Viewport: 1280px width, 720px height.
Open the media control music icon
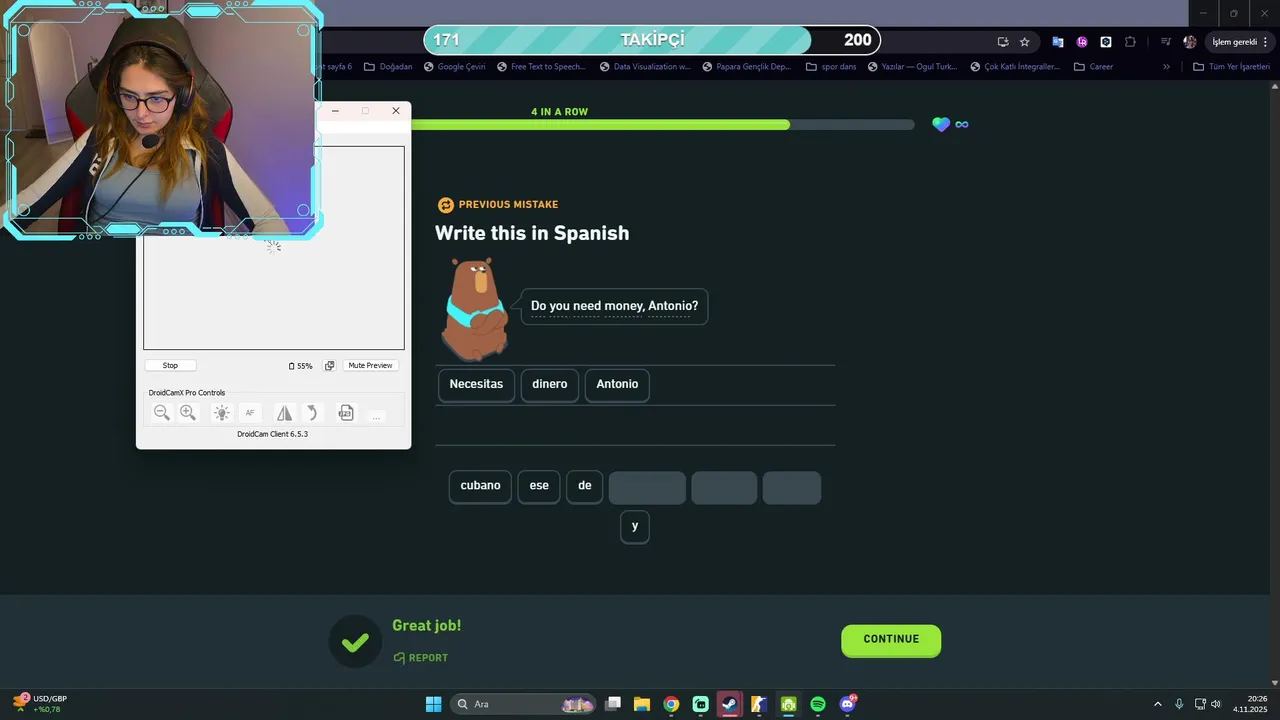1166,42
